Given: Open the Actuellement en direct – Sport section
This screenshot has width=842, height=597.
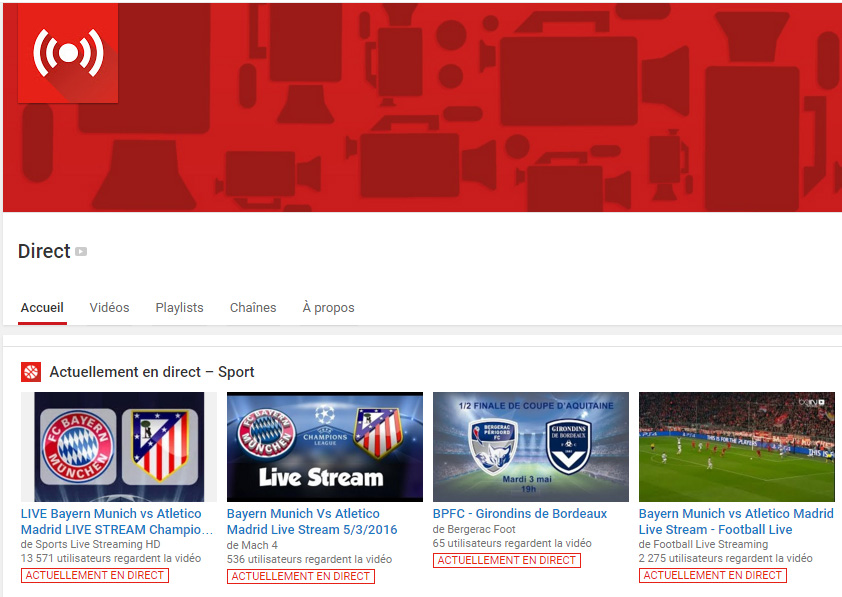Looking at the screenshot, I should point(152,372).
